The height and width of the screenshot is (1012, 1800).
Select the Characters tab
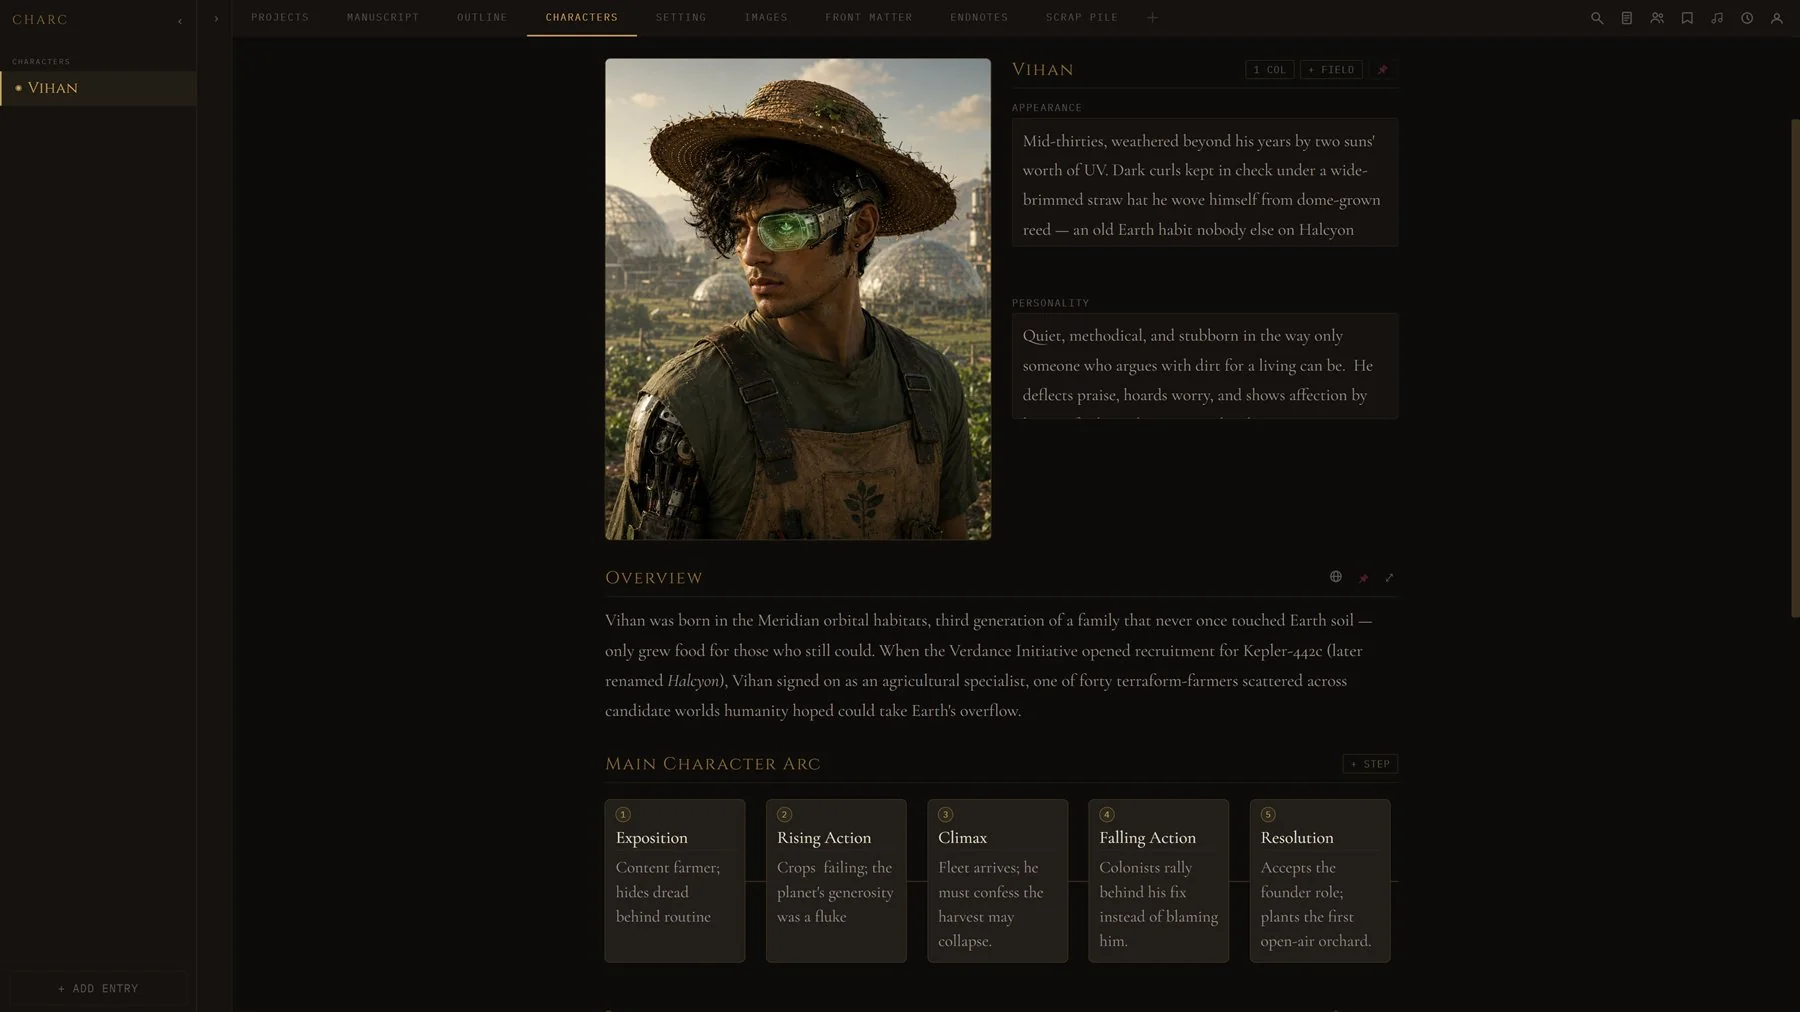point(582,18)
